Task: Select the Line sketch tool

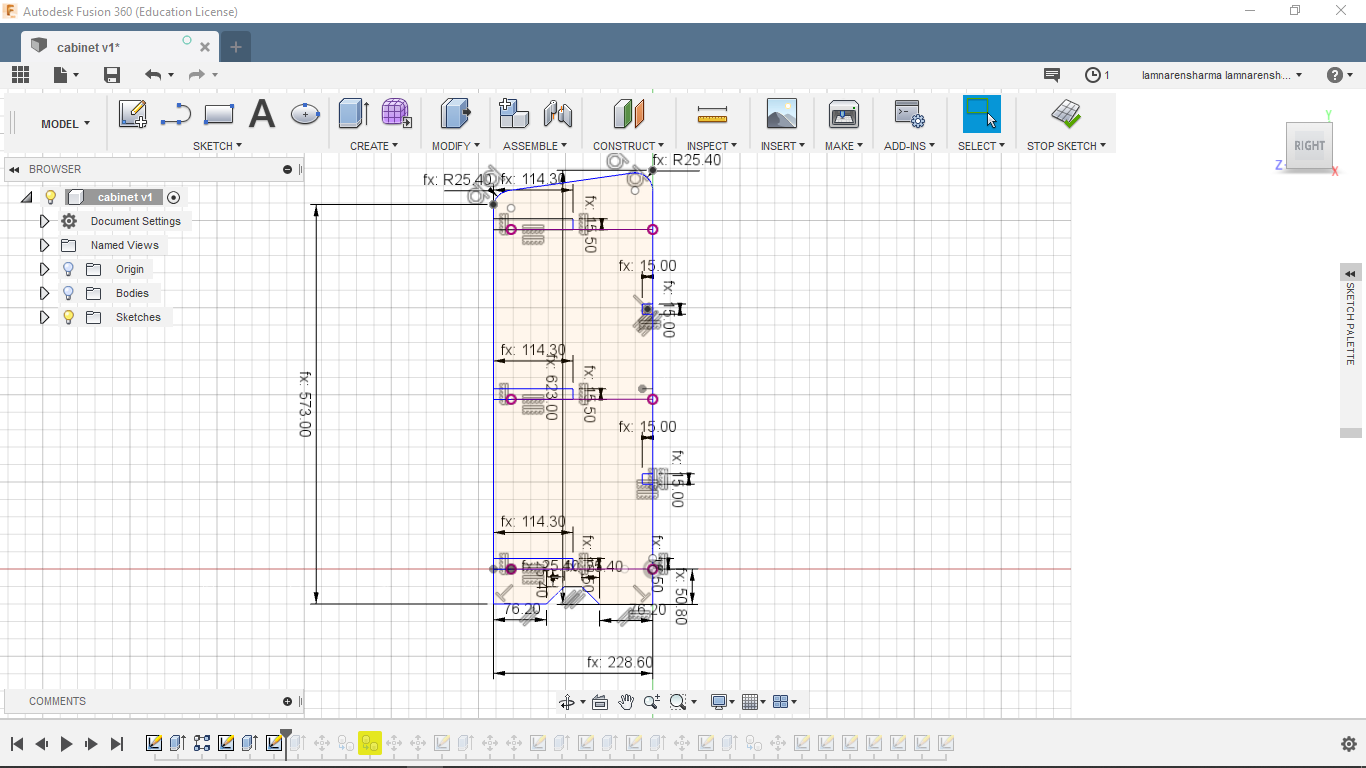Action: click(x=176, y=114)
